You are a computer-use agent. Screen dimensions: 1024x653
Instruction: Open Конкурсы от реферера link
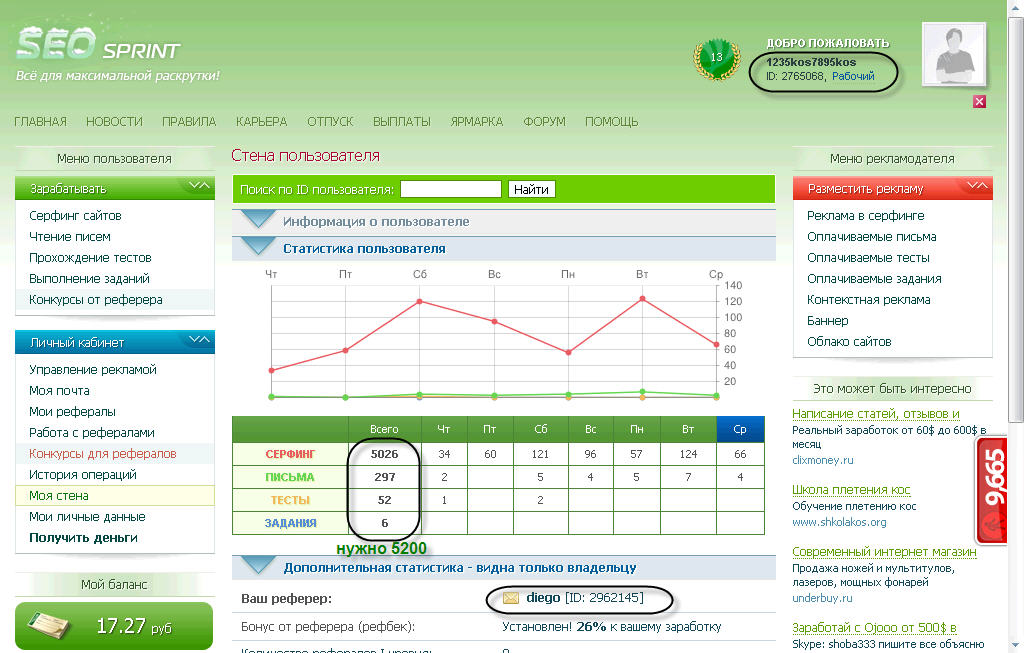coord(95,300)
